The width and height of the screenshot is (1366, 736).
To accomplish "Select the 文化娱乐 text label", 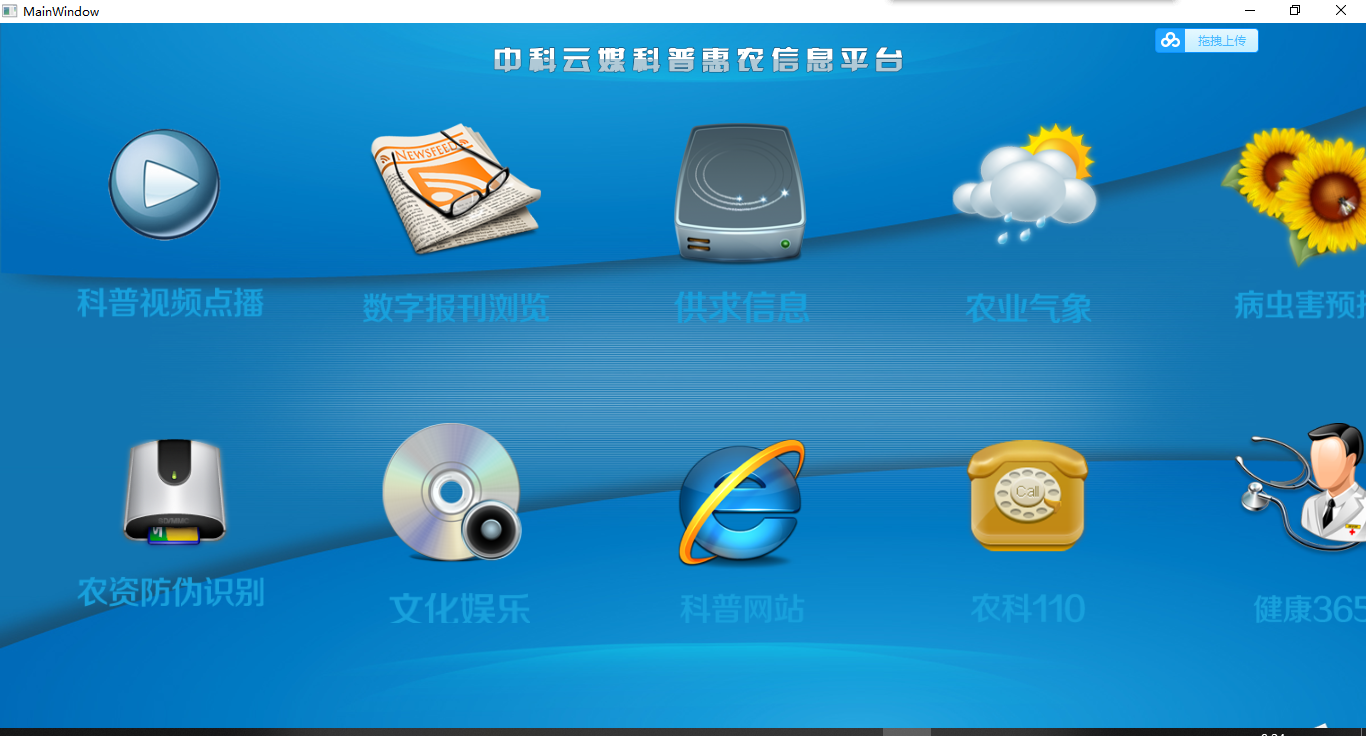I will [459, 608].
